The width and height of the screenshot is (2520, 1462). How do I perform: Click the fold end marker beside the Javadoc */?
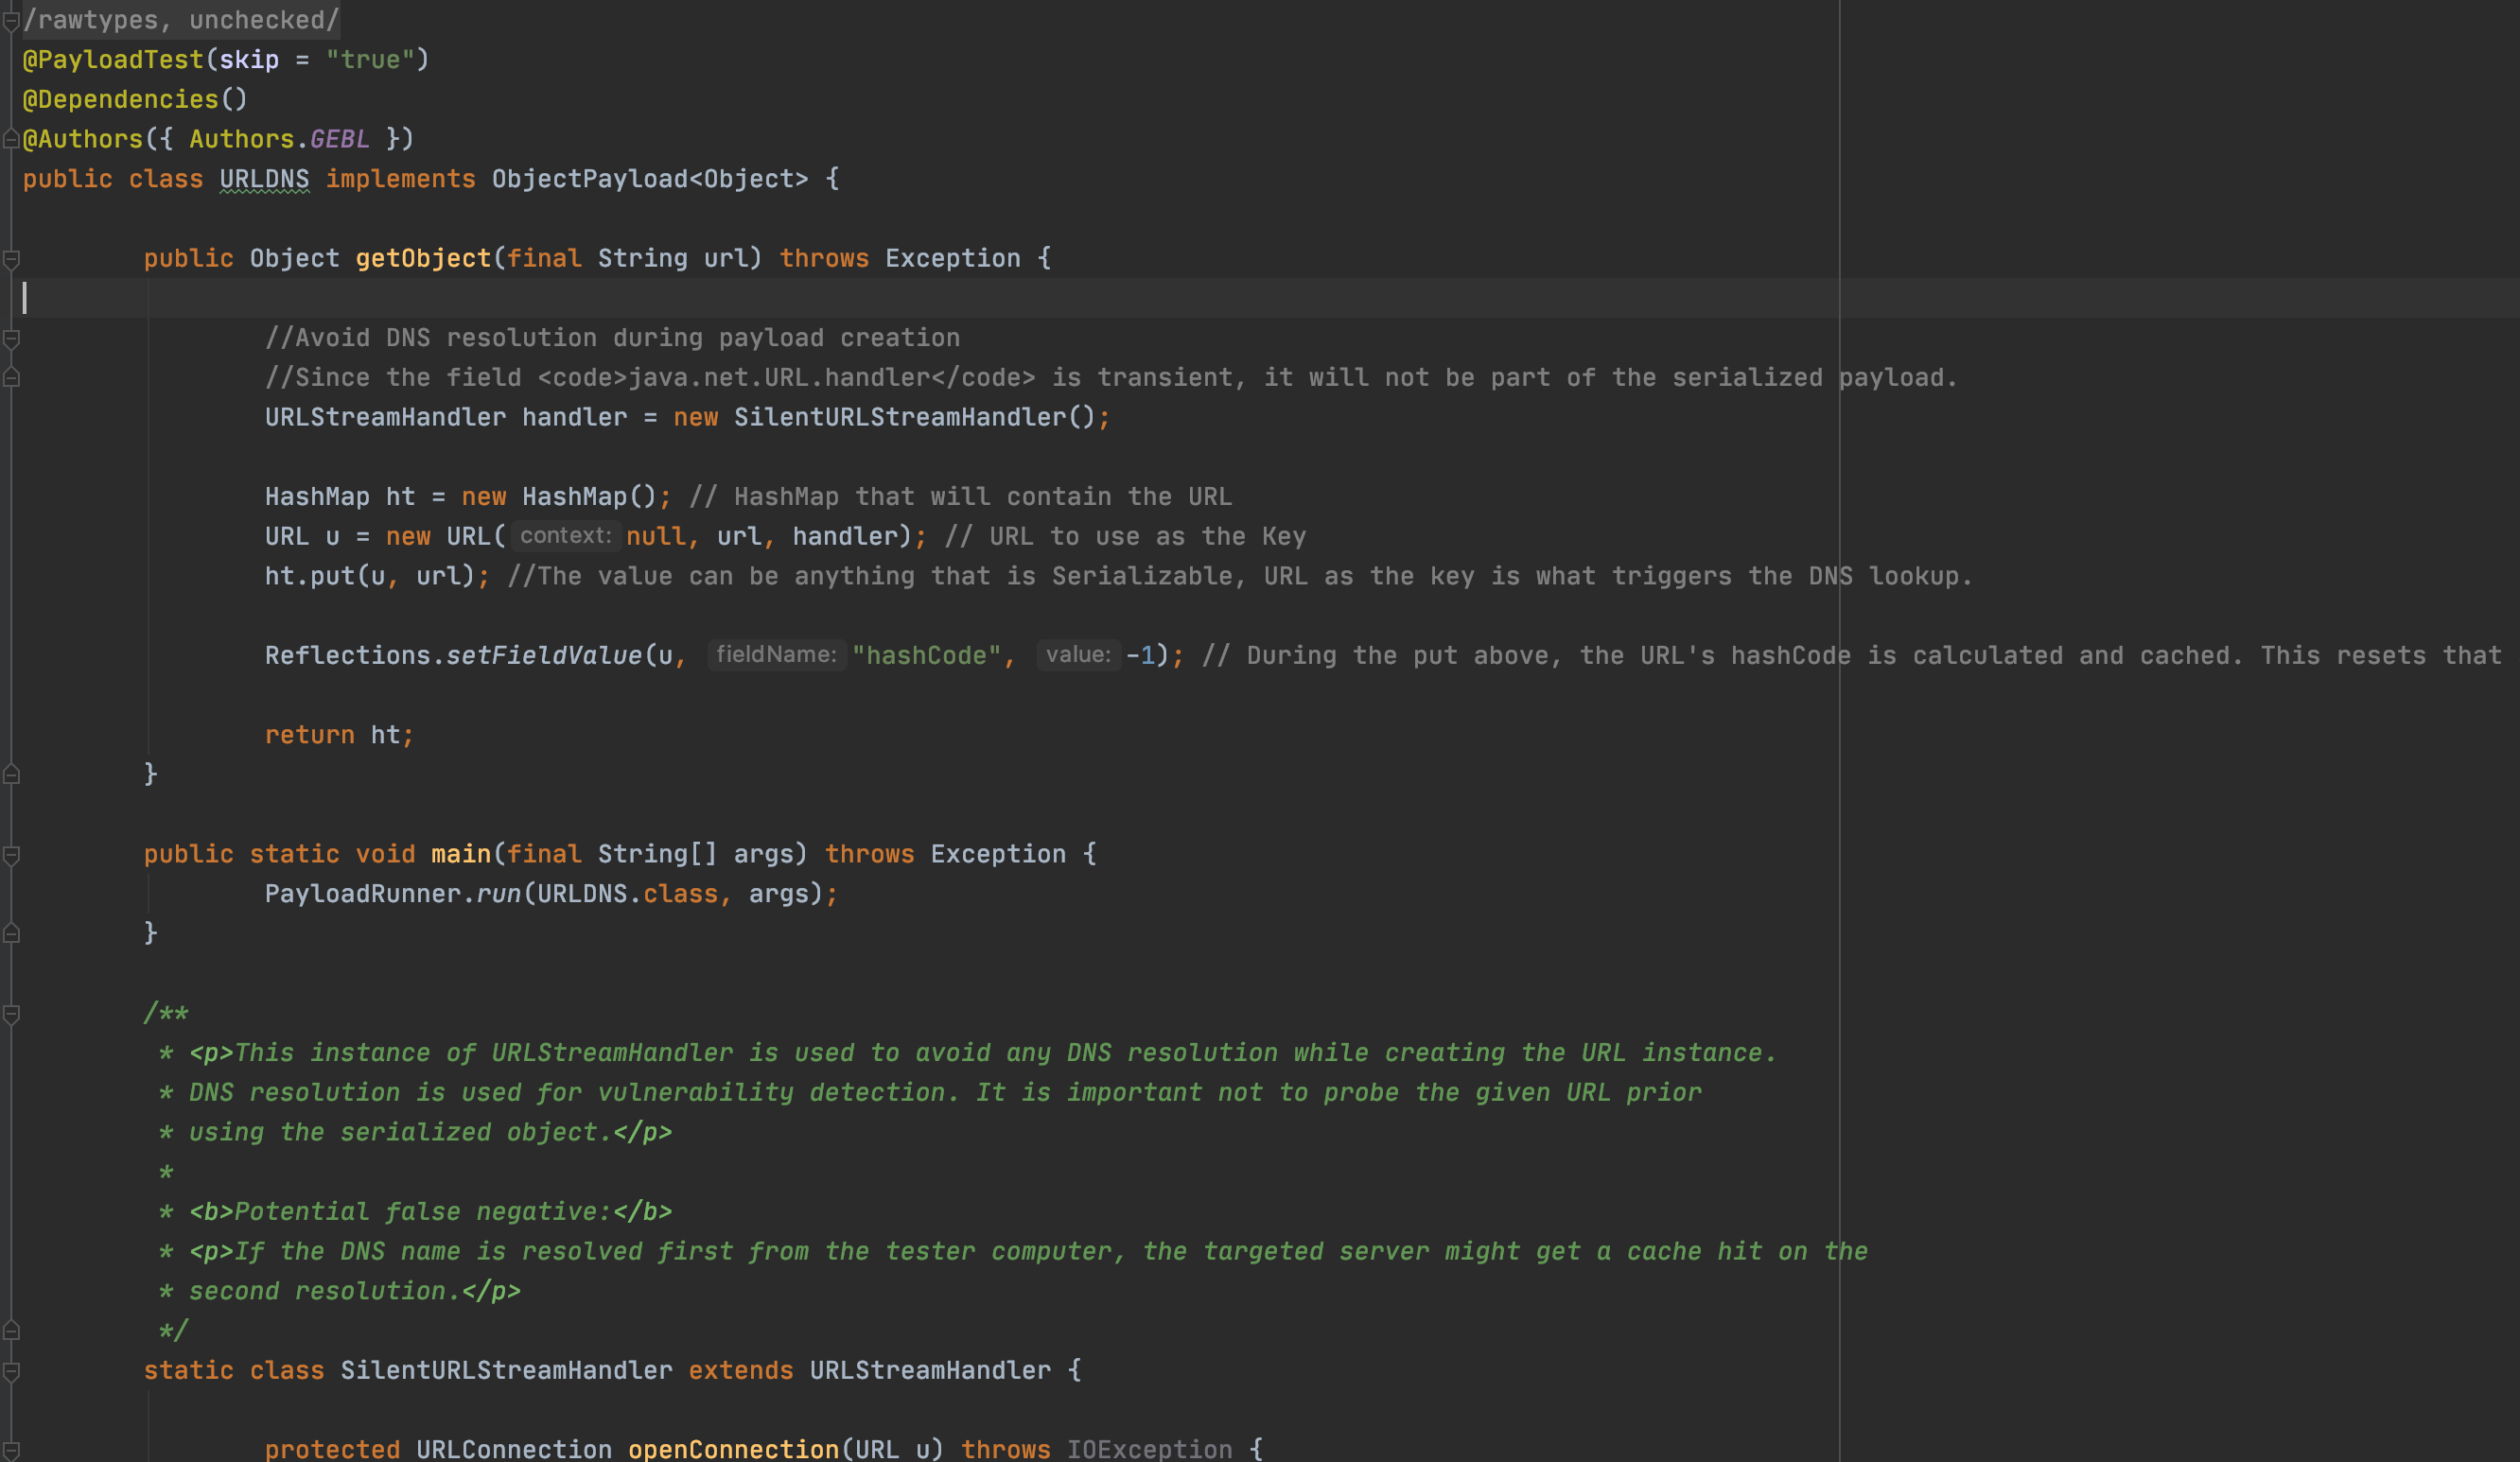12,1330
